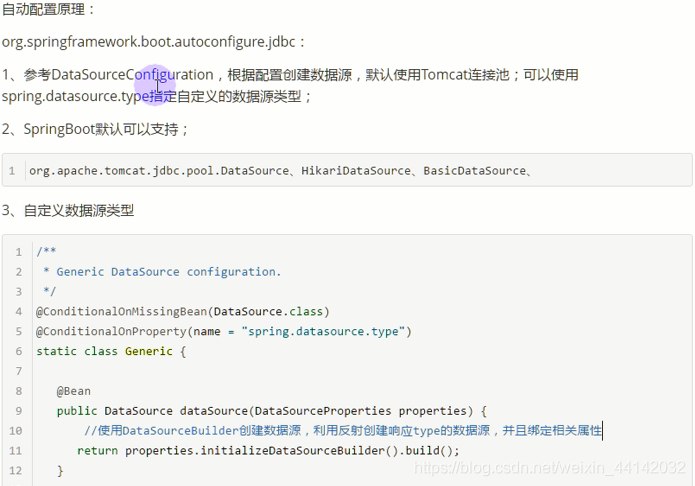695x486 pixels.
Task: Click the word 'DataSourceConfiguration' in item 1
Action: tap(133, 74)
